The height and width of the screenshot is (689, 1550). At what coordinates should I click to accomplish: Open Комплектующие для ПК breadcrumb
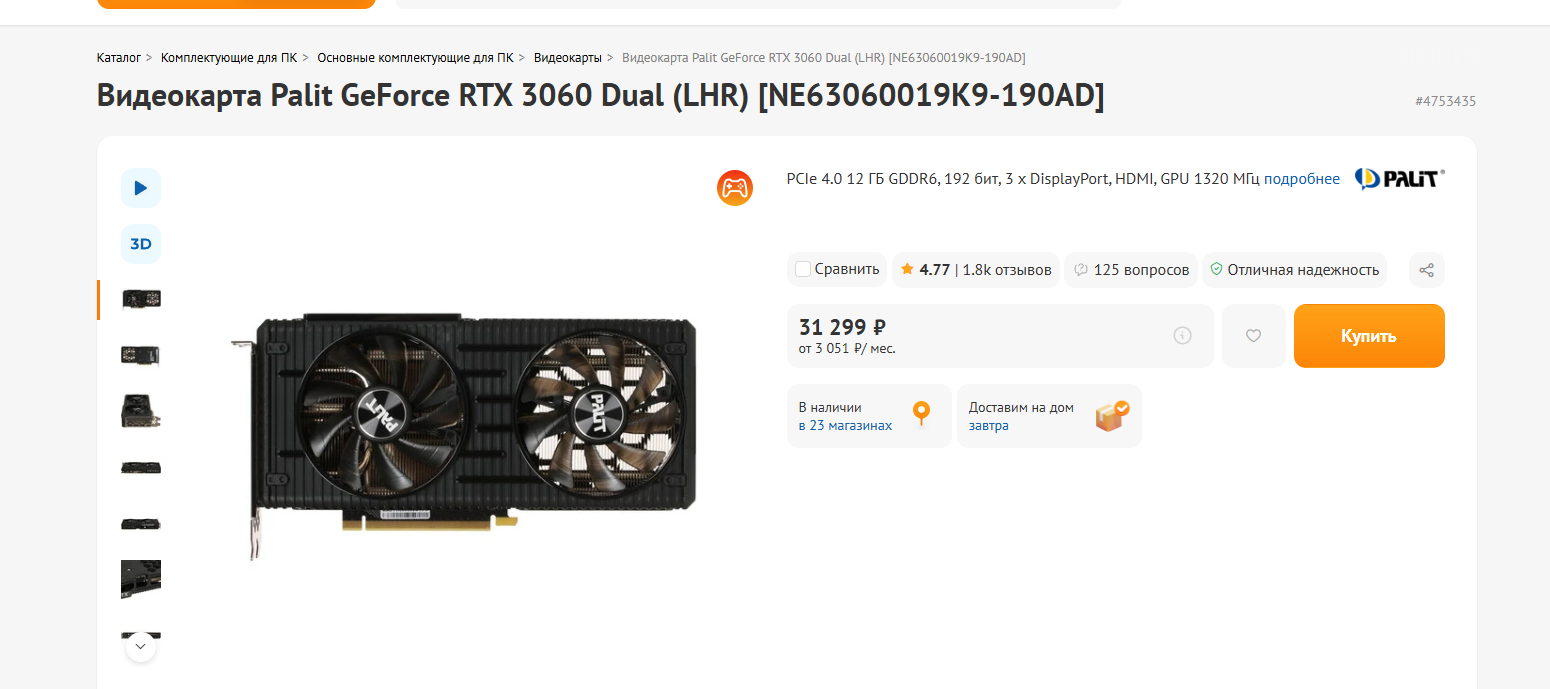coord(229,58)
